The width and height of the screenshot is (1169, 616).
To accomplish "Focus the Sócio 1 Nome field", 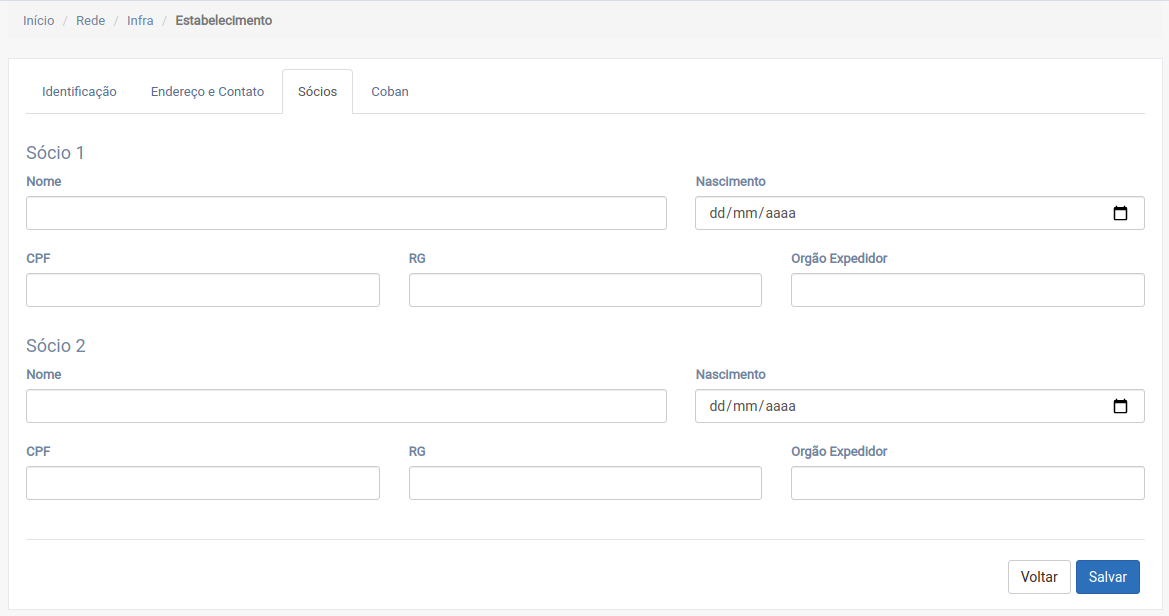I will coord(346,213).
